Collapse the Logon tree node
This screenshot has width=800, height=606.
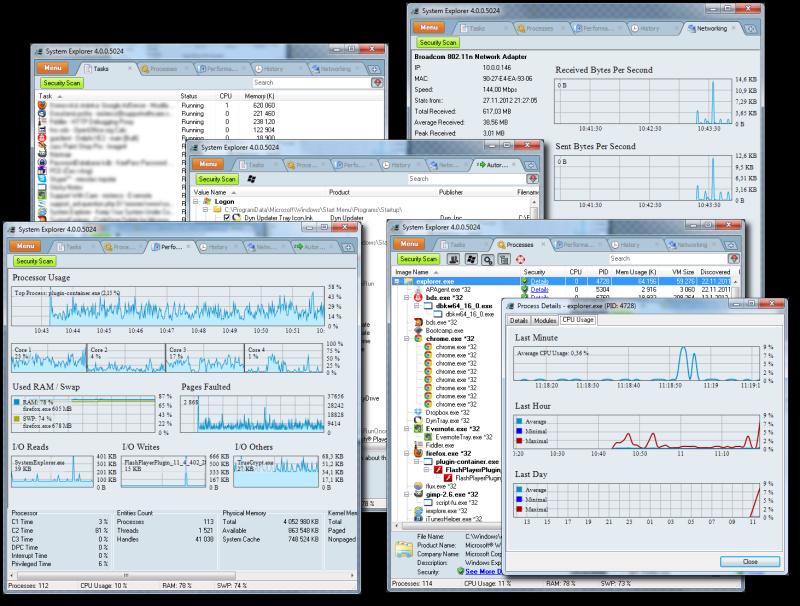196,201
